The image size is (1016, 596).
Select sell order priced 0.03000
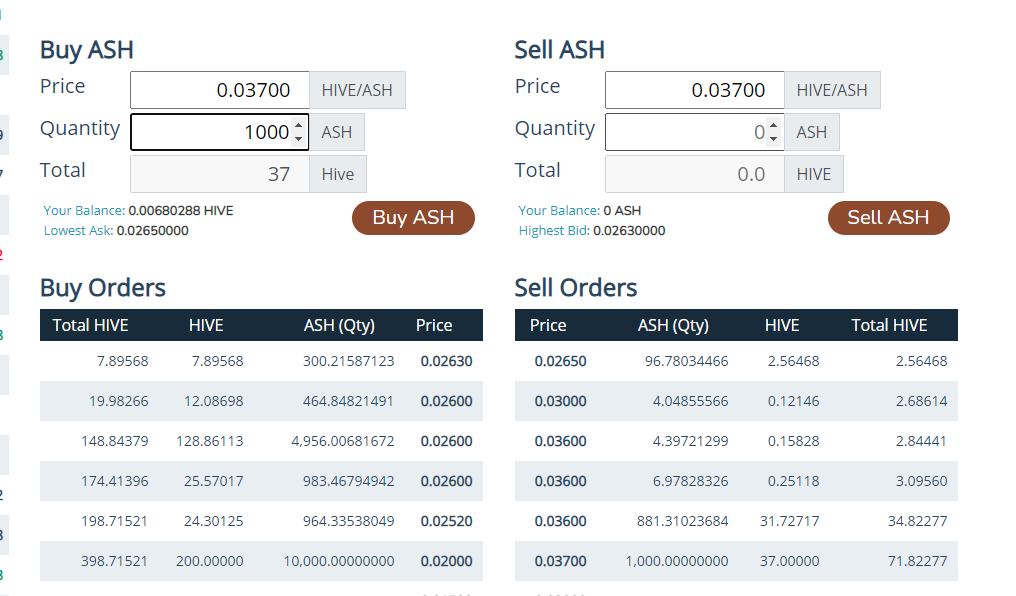pyautogui.click(x=736, y=401)
